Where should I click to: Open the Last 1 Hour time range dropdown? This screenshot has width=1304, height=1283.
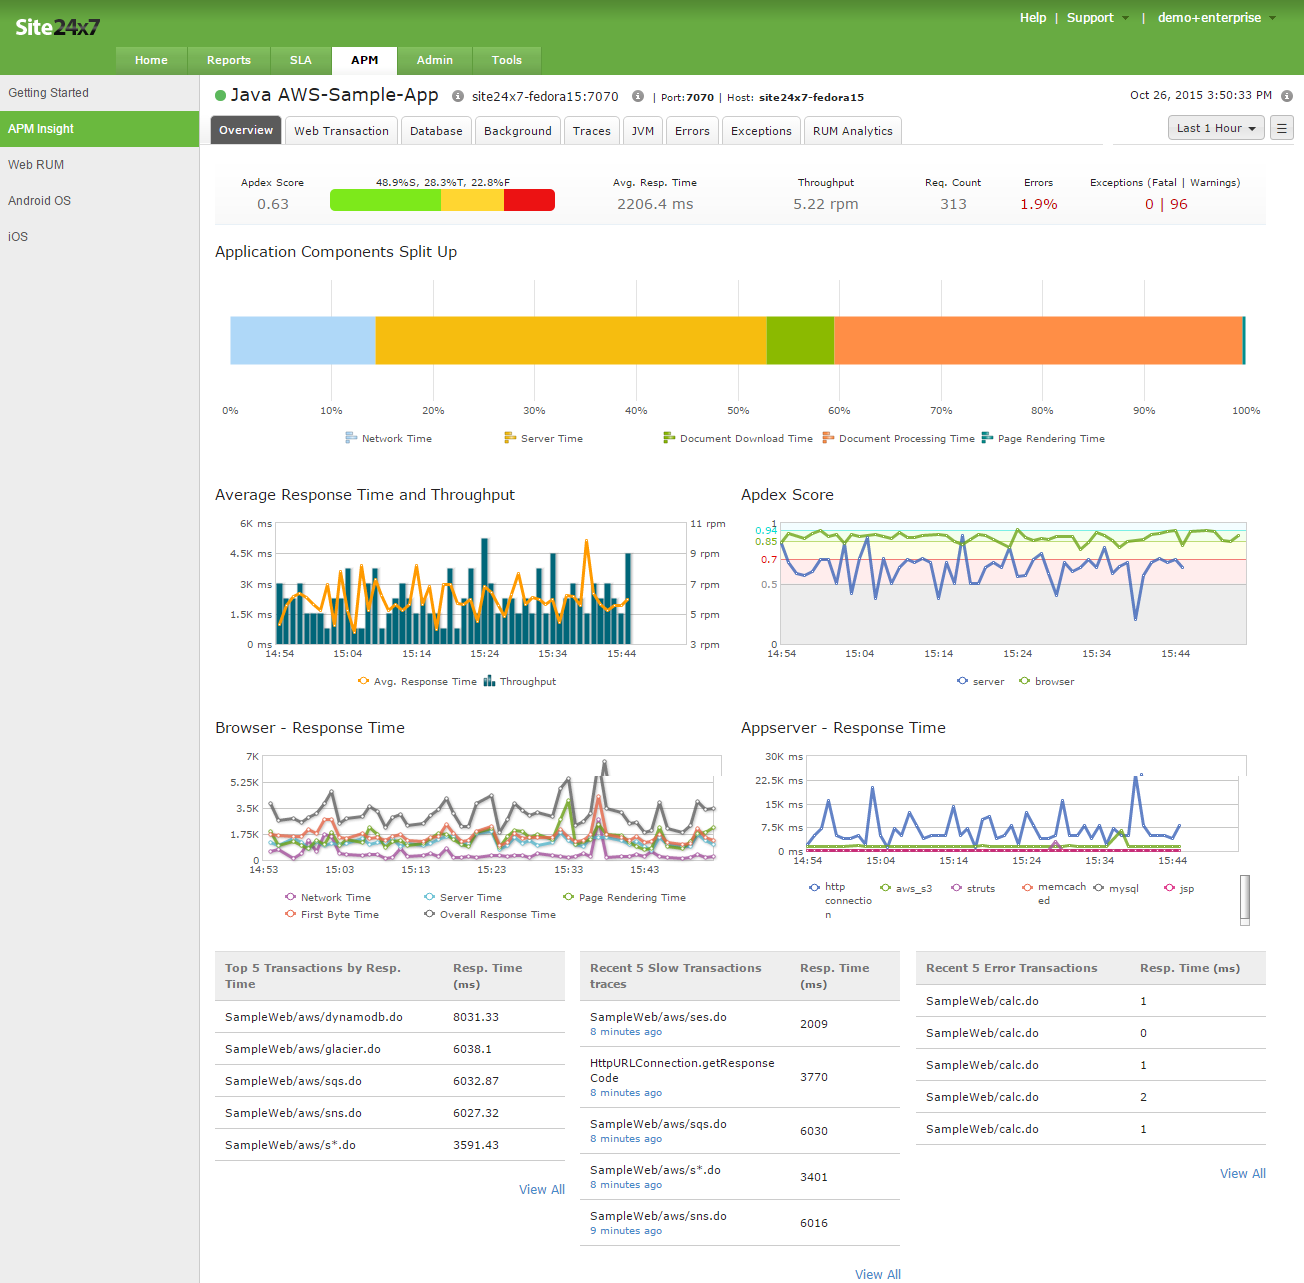pos(1216,128)
